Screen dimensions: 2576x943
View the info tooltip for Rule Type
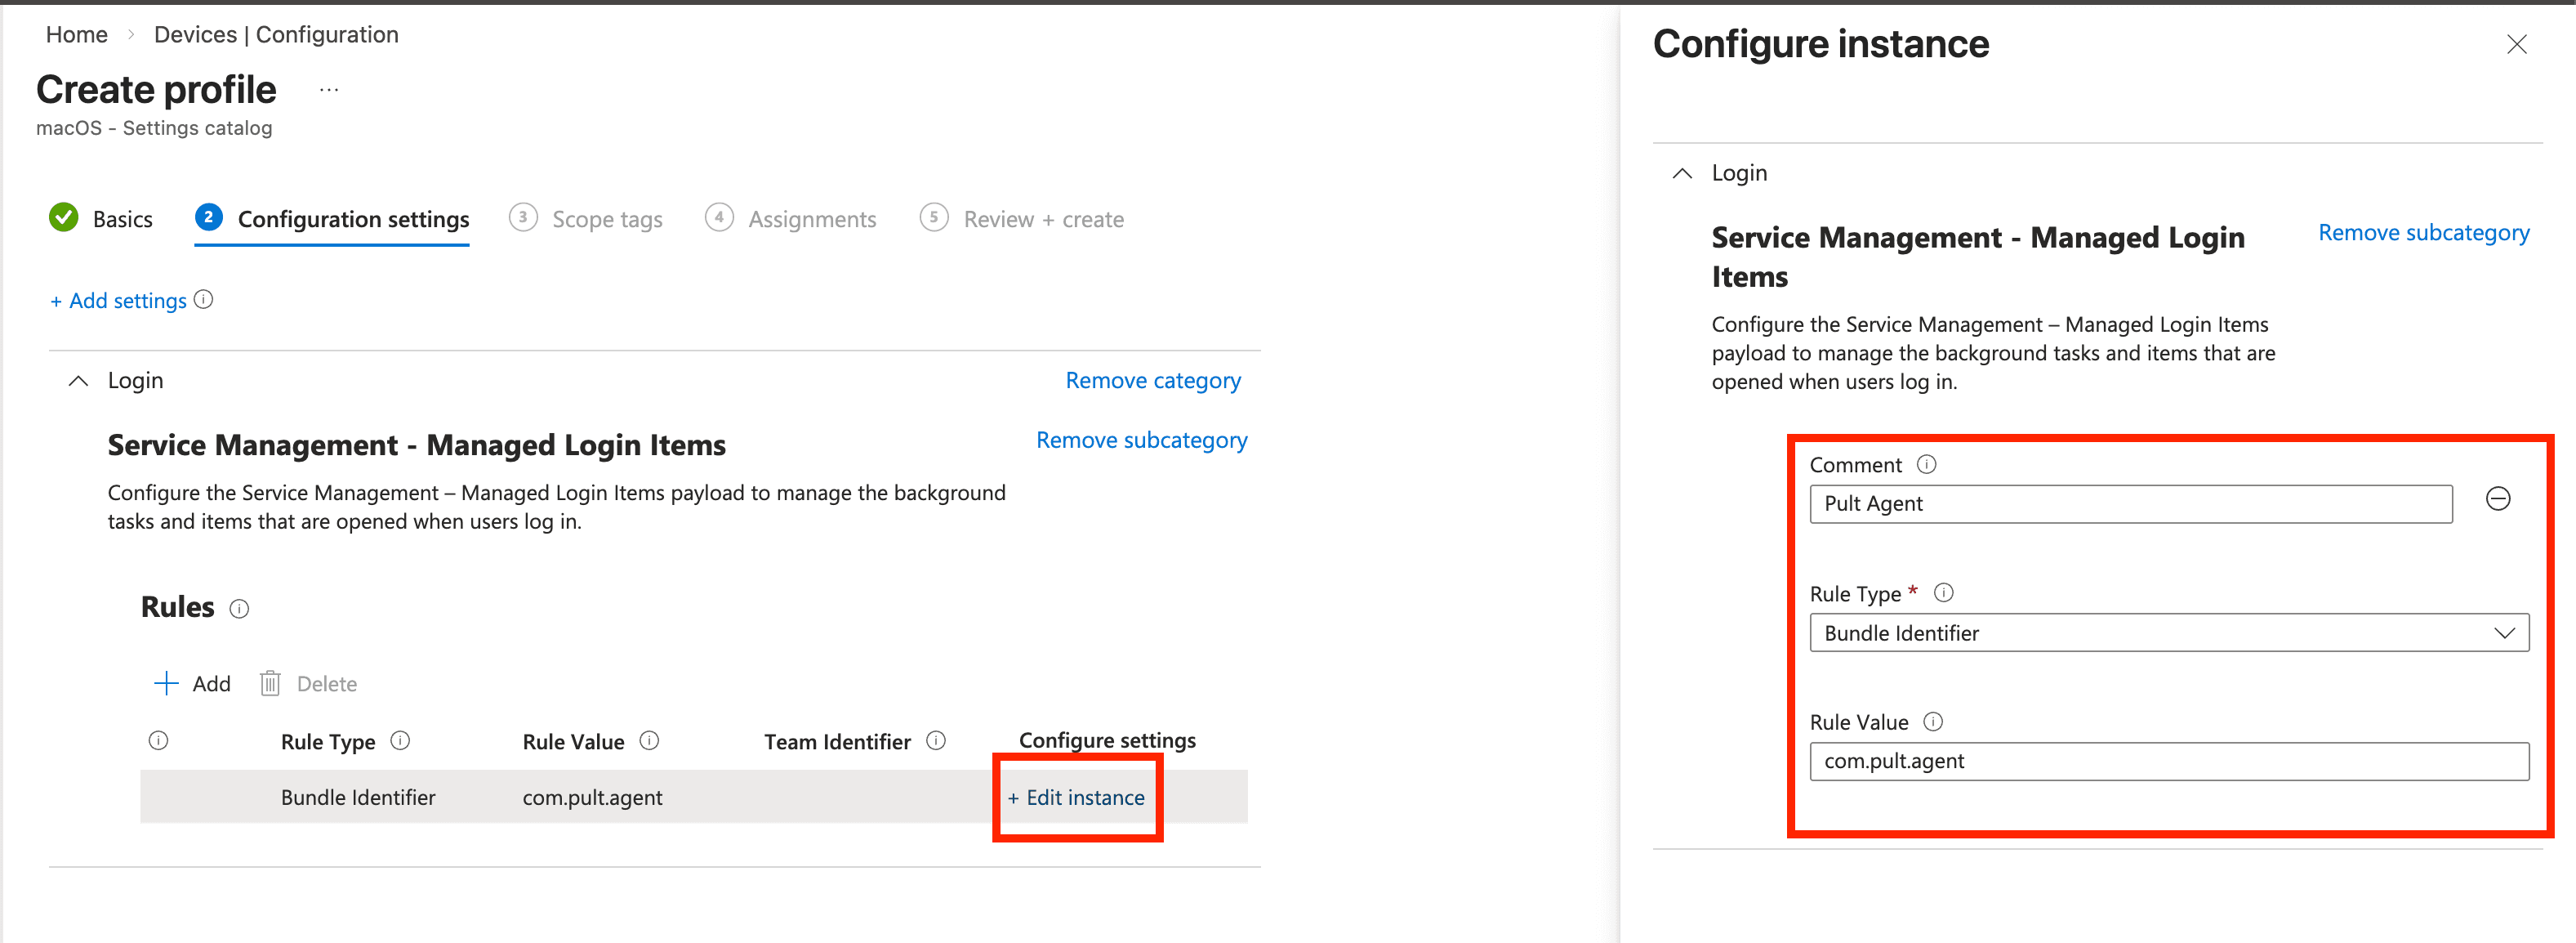pyautogui.click(x=1944, y=592)
